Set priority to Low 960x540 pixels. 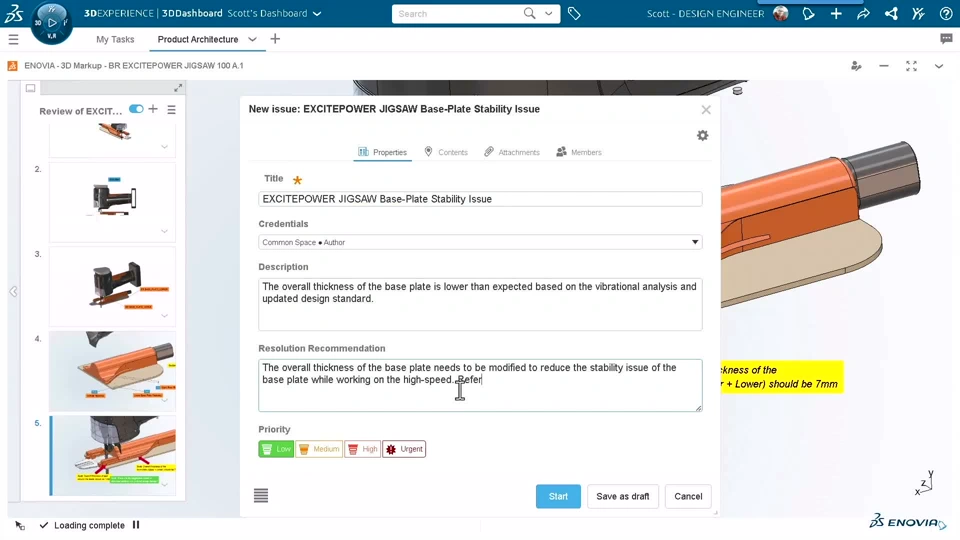point(276,449)
